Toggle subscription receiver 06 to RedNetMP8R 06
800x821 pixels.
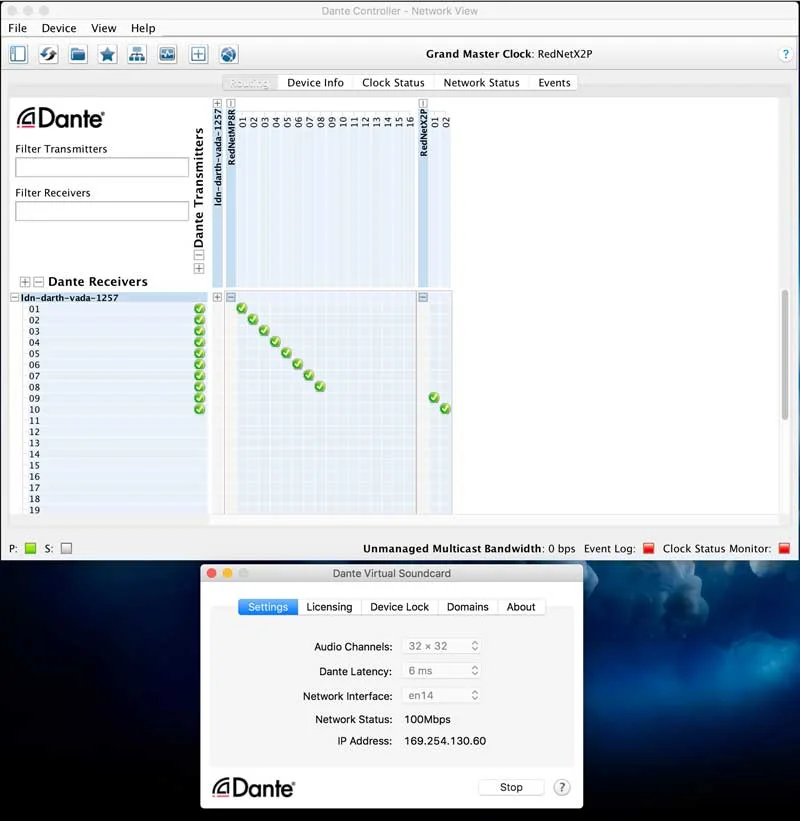(x=297, y=364)
